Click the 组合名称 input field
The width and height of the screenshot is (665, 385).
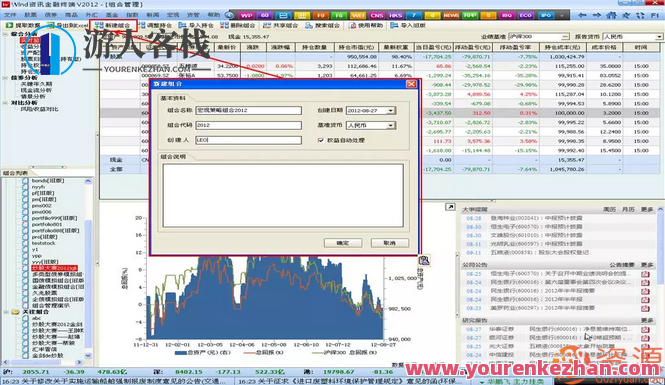point(249,110)
